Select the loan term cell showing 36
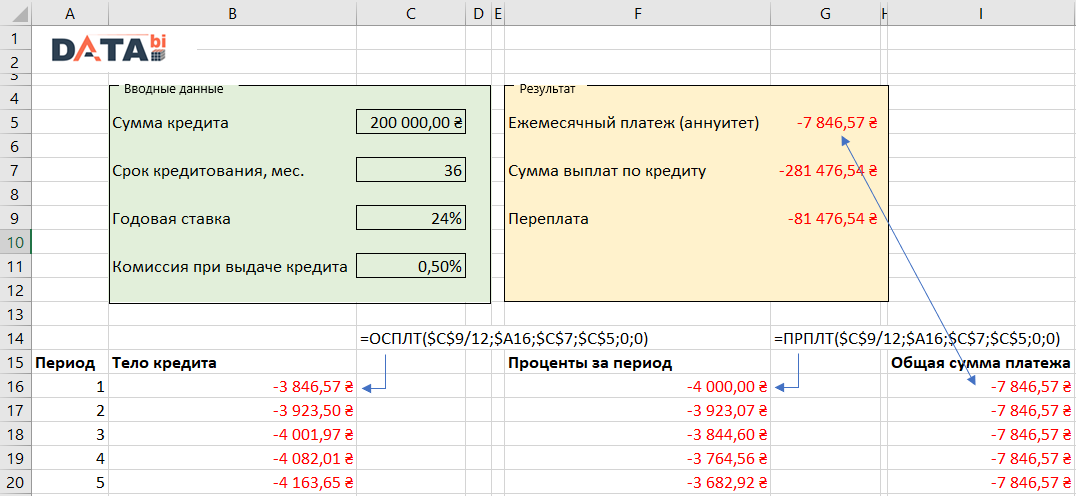 click(x=411, y=170)
